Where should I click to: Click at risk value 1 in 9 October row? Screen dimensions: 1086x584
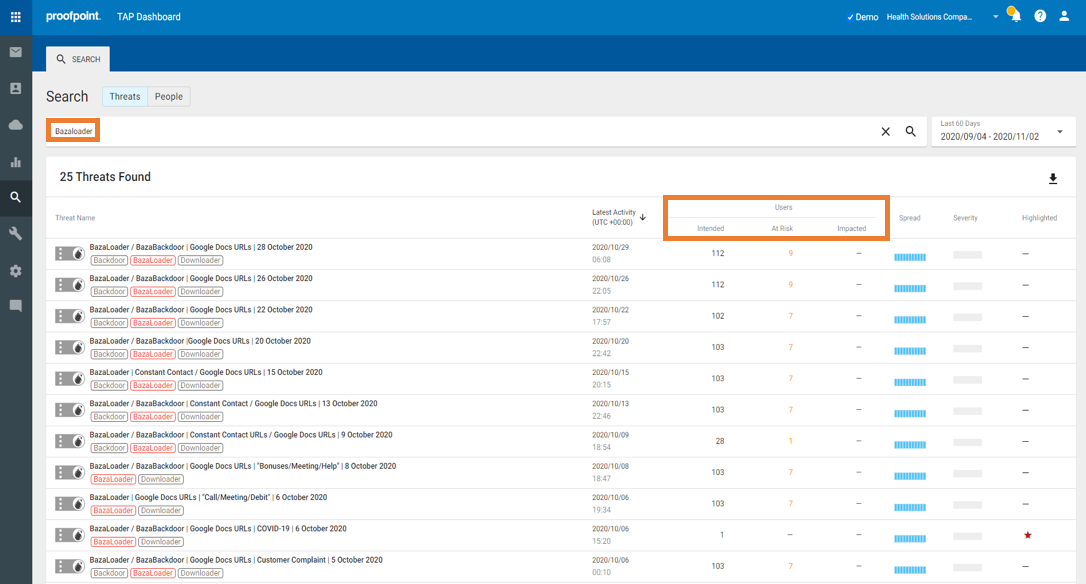790,441
